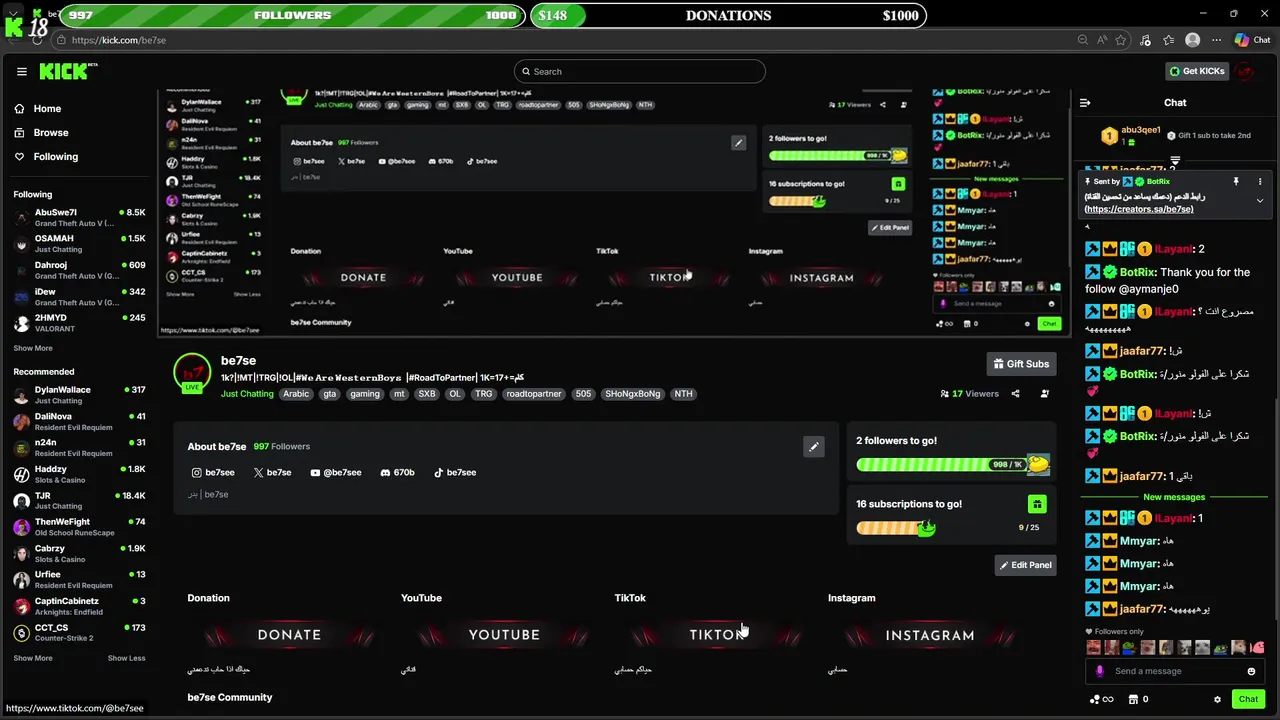
Task: Click the user icon beside the share button
Action: tap(1045, 394)
